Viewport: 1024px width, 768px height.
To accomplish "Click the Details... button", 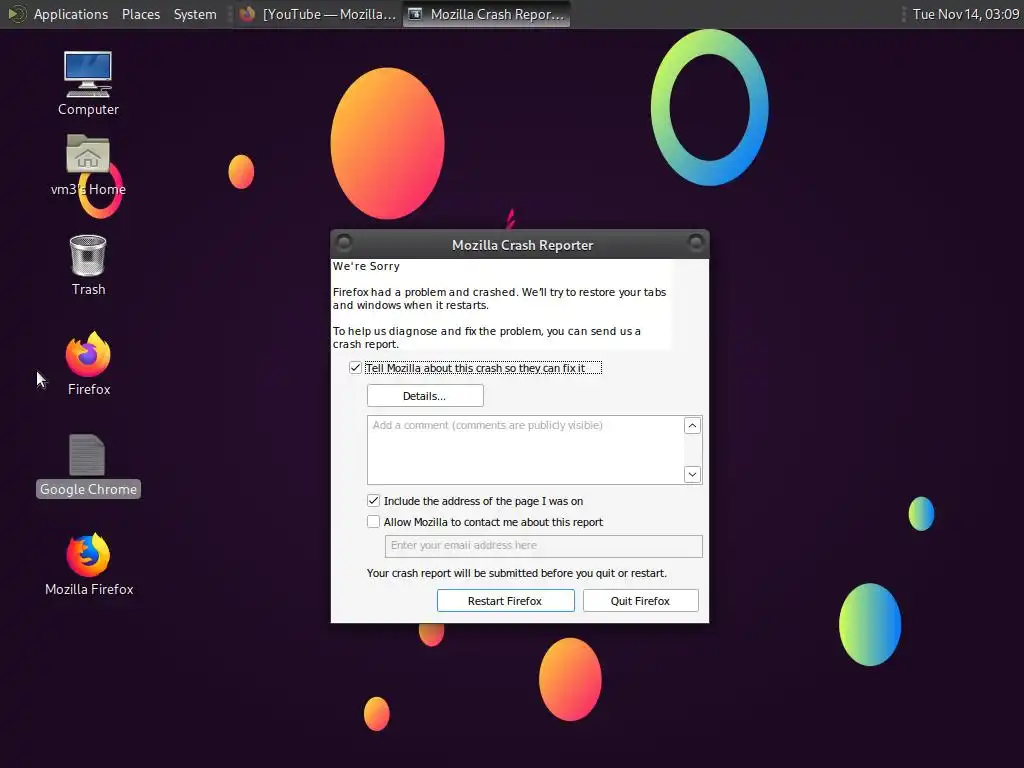I will point(425,396).
